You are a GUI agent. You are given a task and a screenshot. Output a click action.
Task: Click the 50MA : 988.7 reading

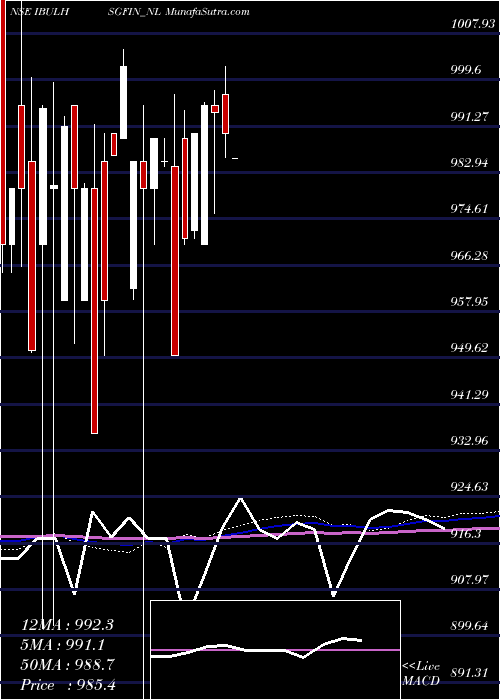(x=68, y=665)
